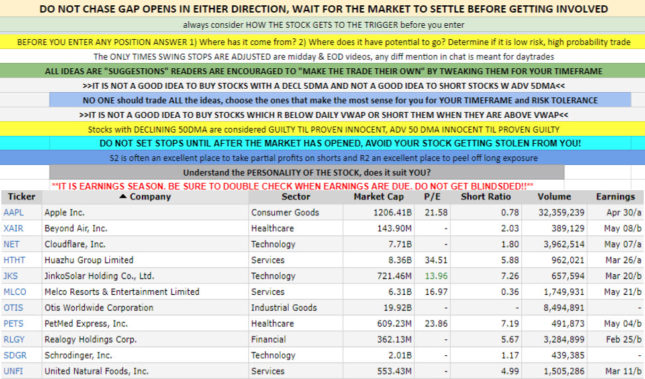645x379 pixels.
Task: Click the earnings date Mar 11/b
Action: pyautogui.click(x=623, y=371)
